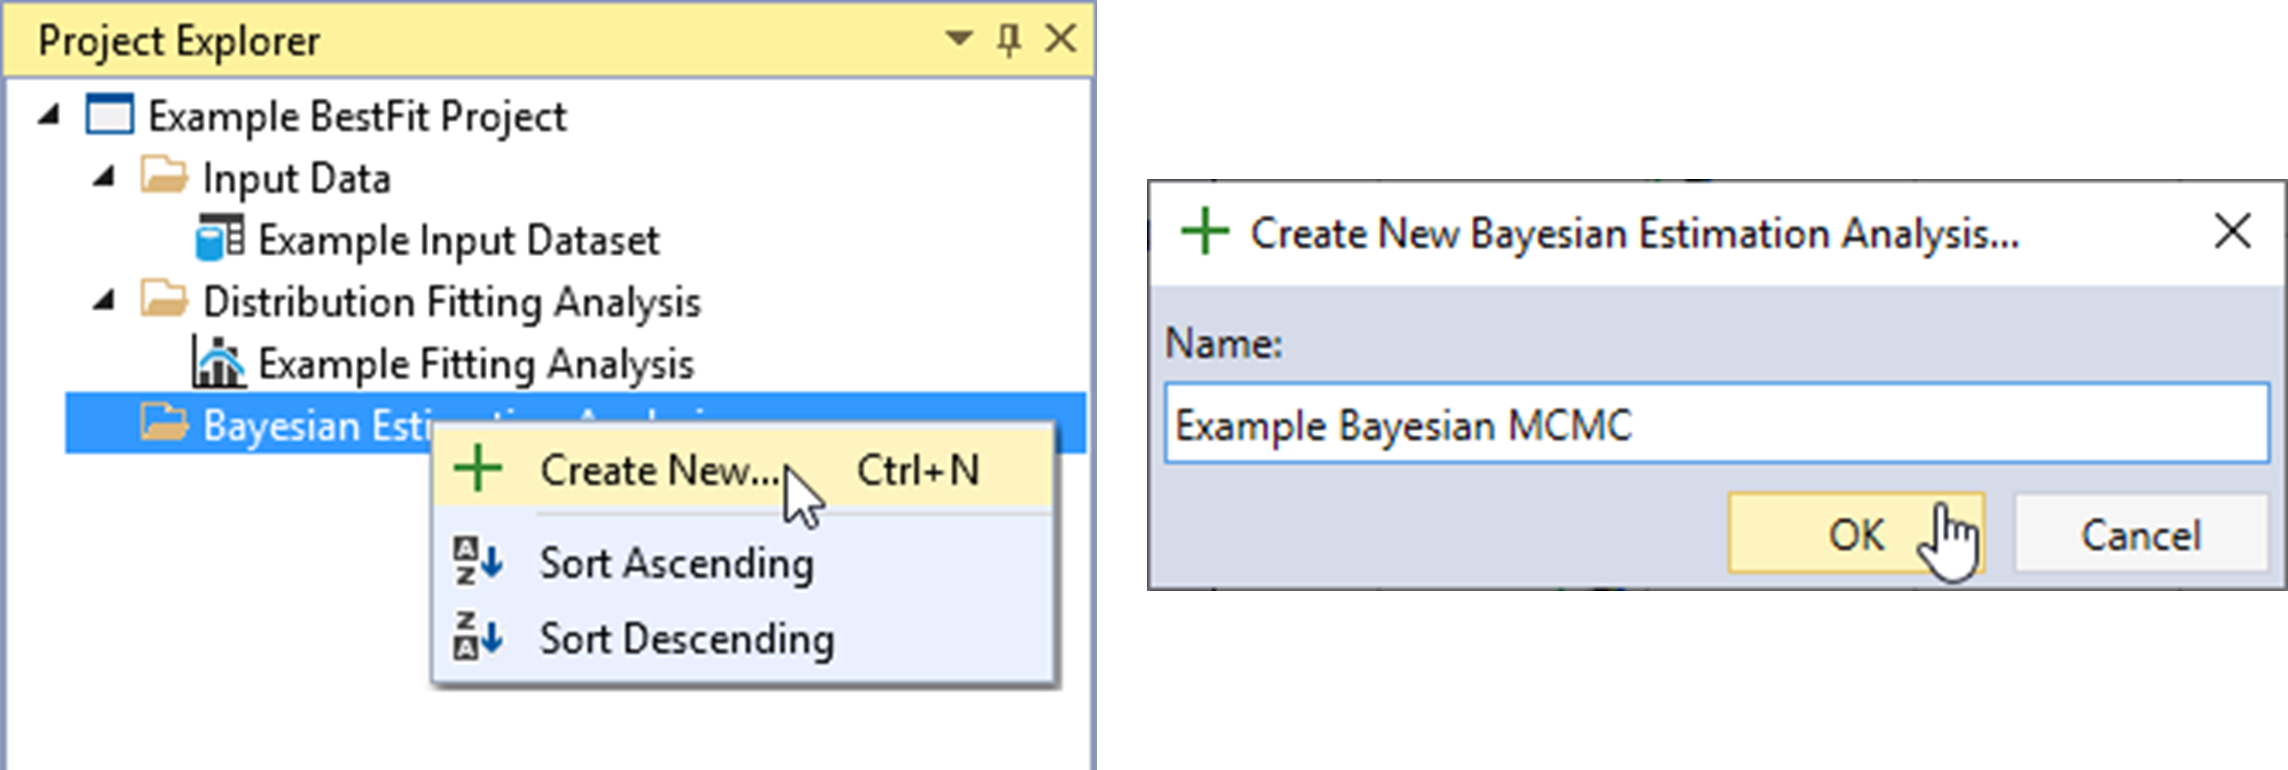Select the Bayesian Estimation Analysis tree item
2288x770 pixels.
[x=300, y=423]
